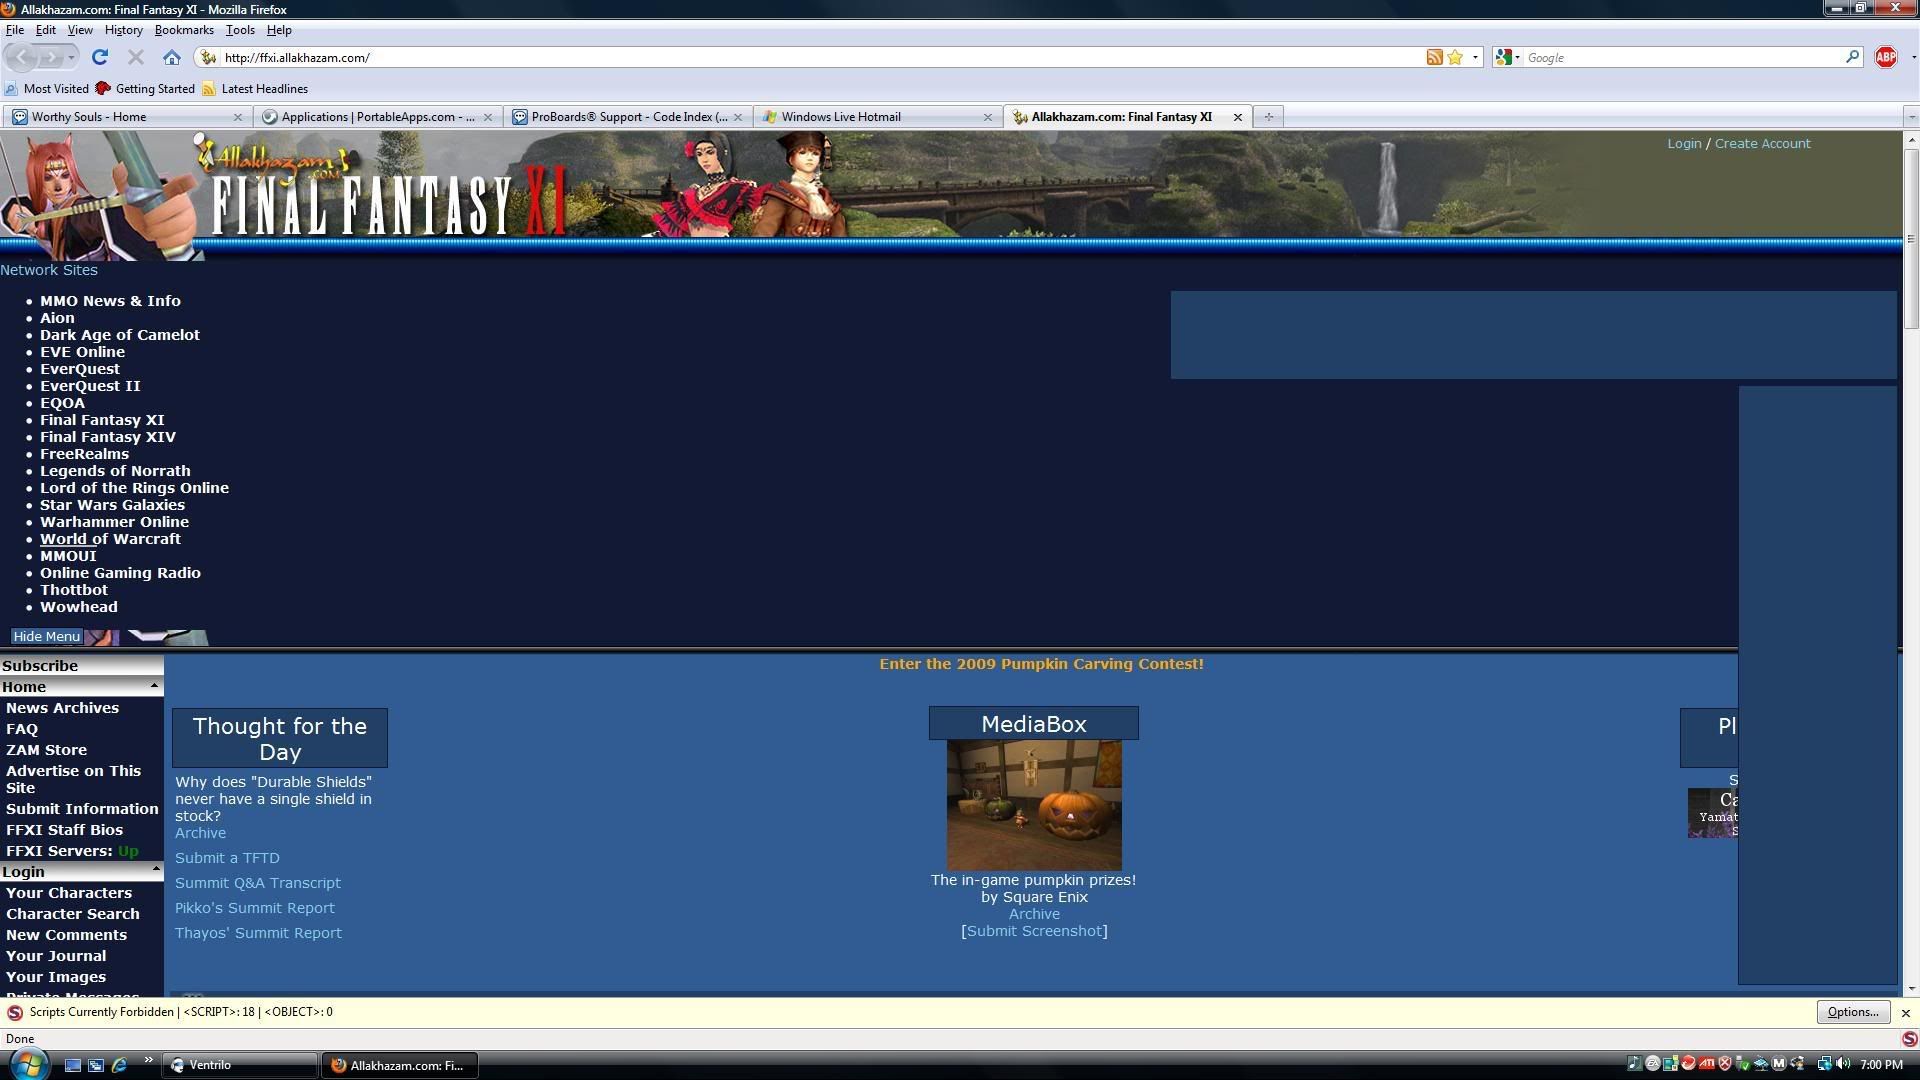Screen dimensions: 1920x1080
Task: Bookmark page with the star icon
Action: pos(1455,57)
